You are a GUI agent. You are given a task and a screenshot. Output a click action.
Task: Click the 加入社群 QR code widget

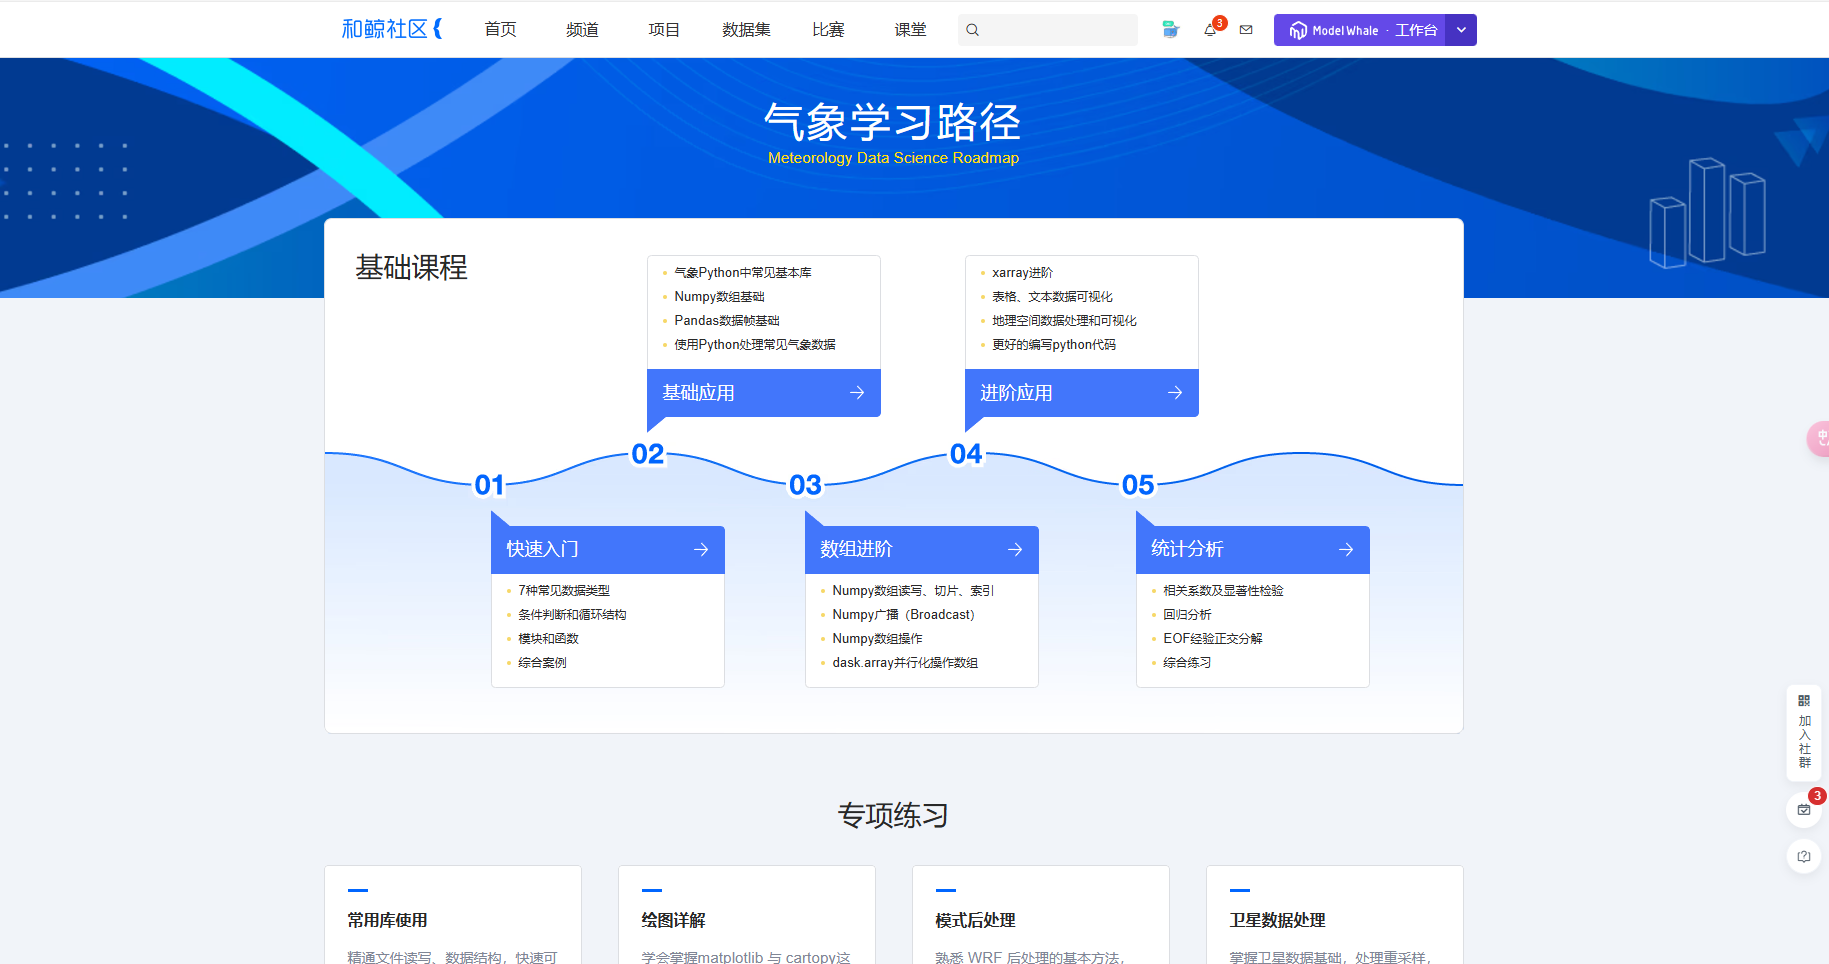(x=1803, y=732)
